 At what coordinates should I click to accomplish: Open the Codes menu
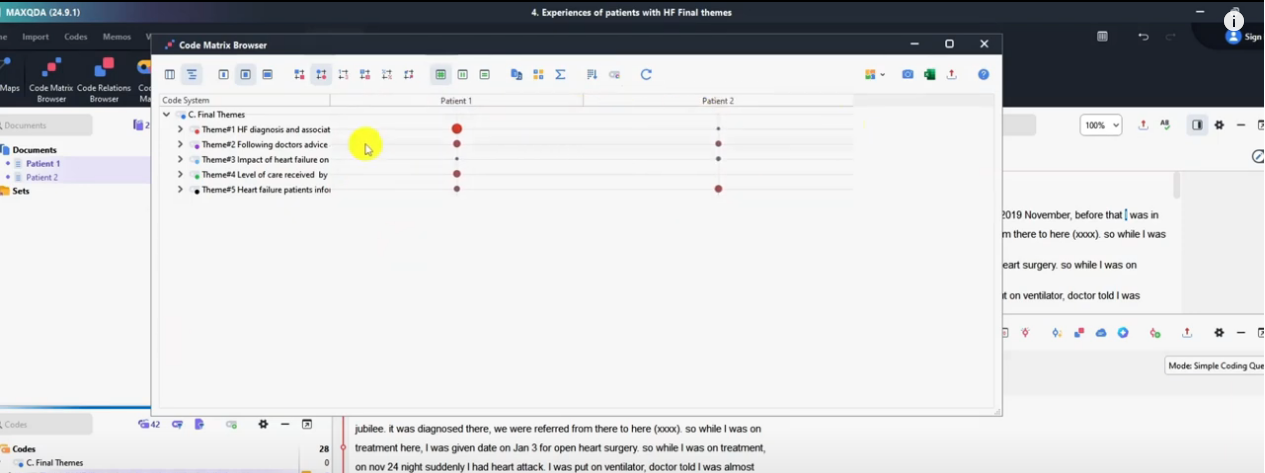tap(76, 37)
